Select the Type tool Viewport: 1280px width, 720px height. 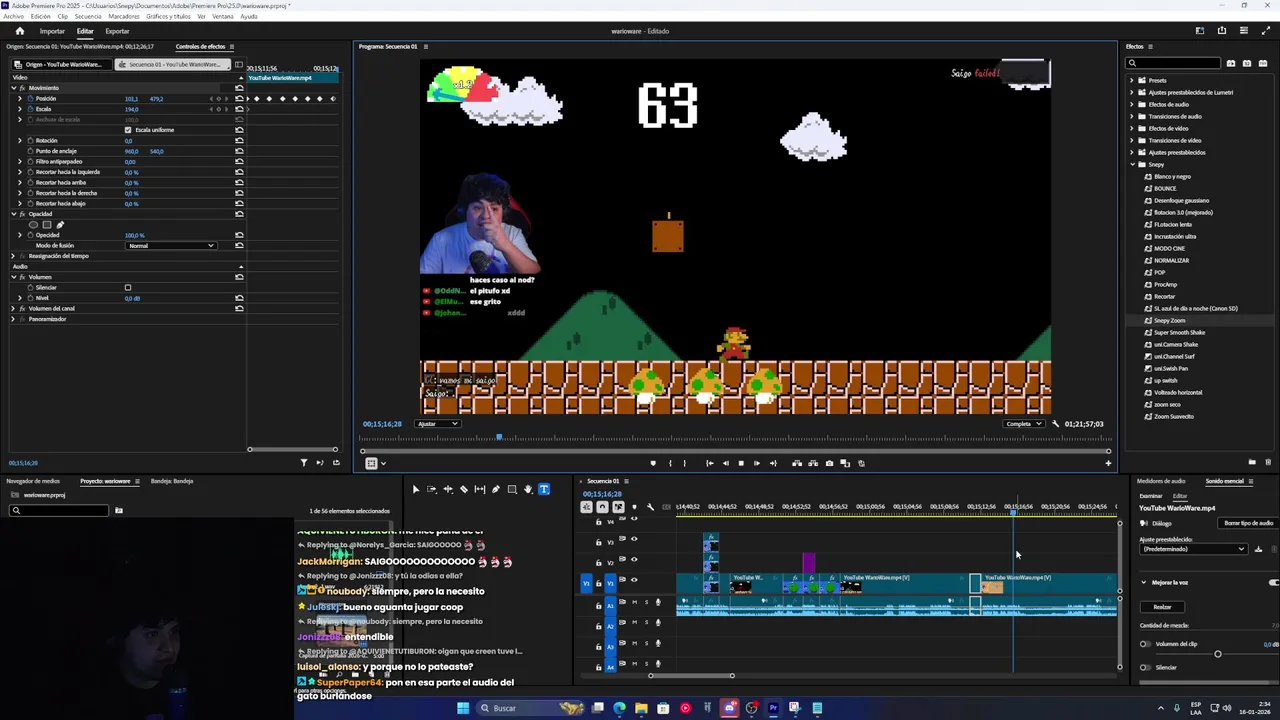pyautogui.click(x=544, y=489)
